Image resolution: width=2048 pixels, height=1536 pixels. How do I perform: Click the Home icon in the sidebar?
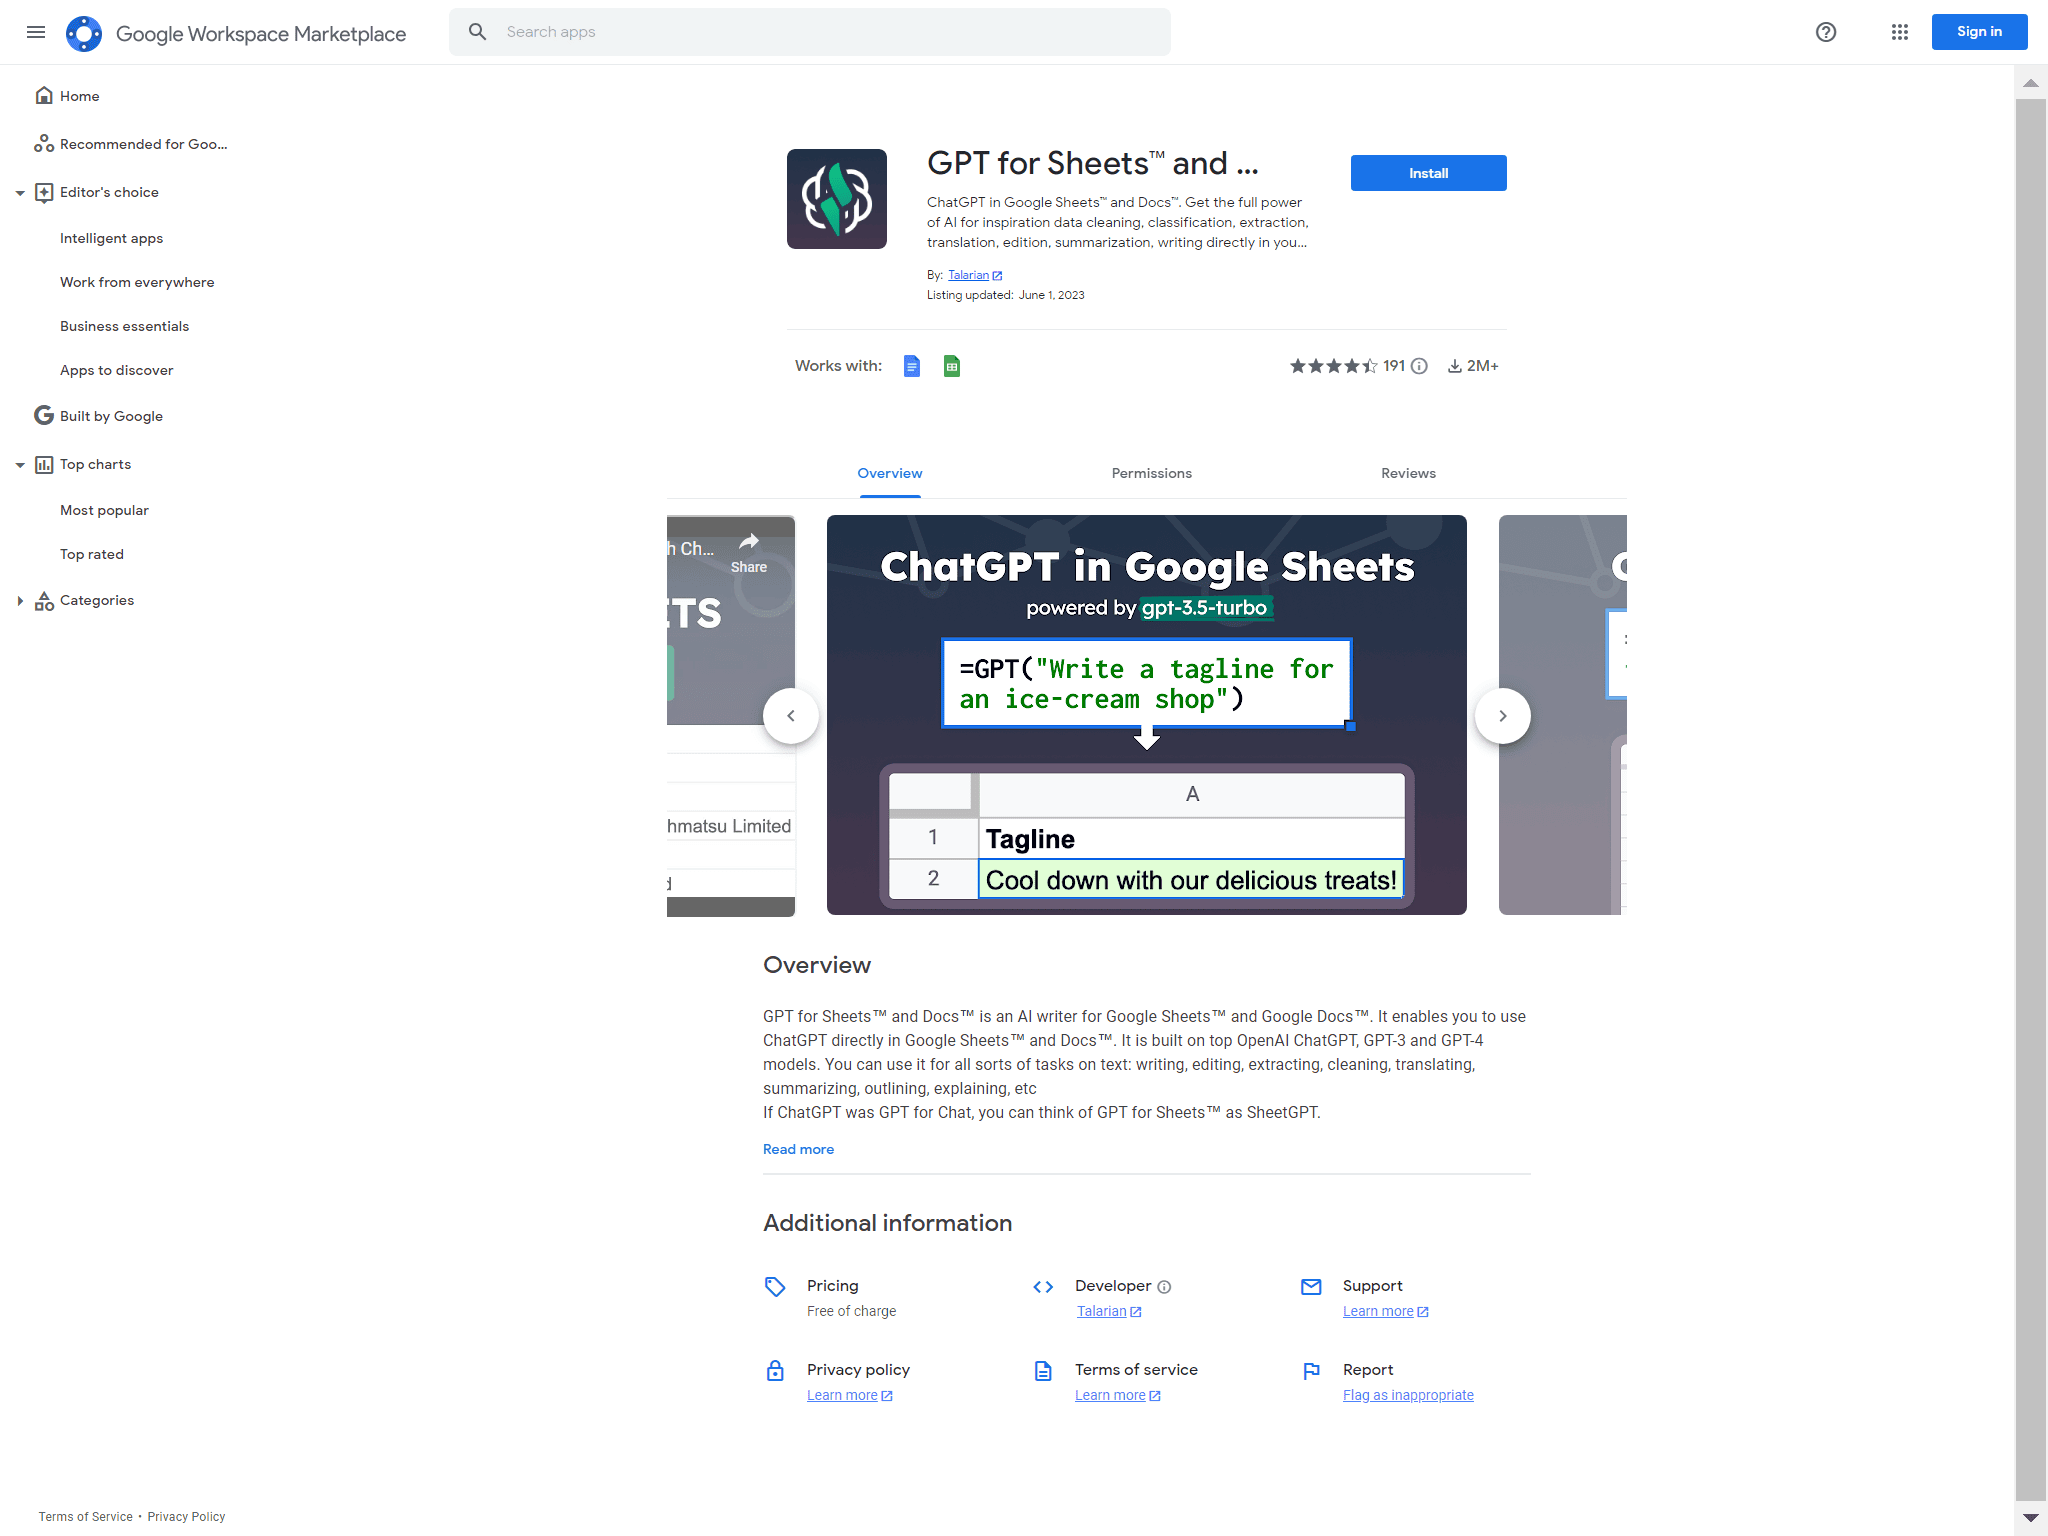point(44,95)
